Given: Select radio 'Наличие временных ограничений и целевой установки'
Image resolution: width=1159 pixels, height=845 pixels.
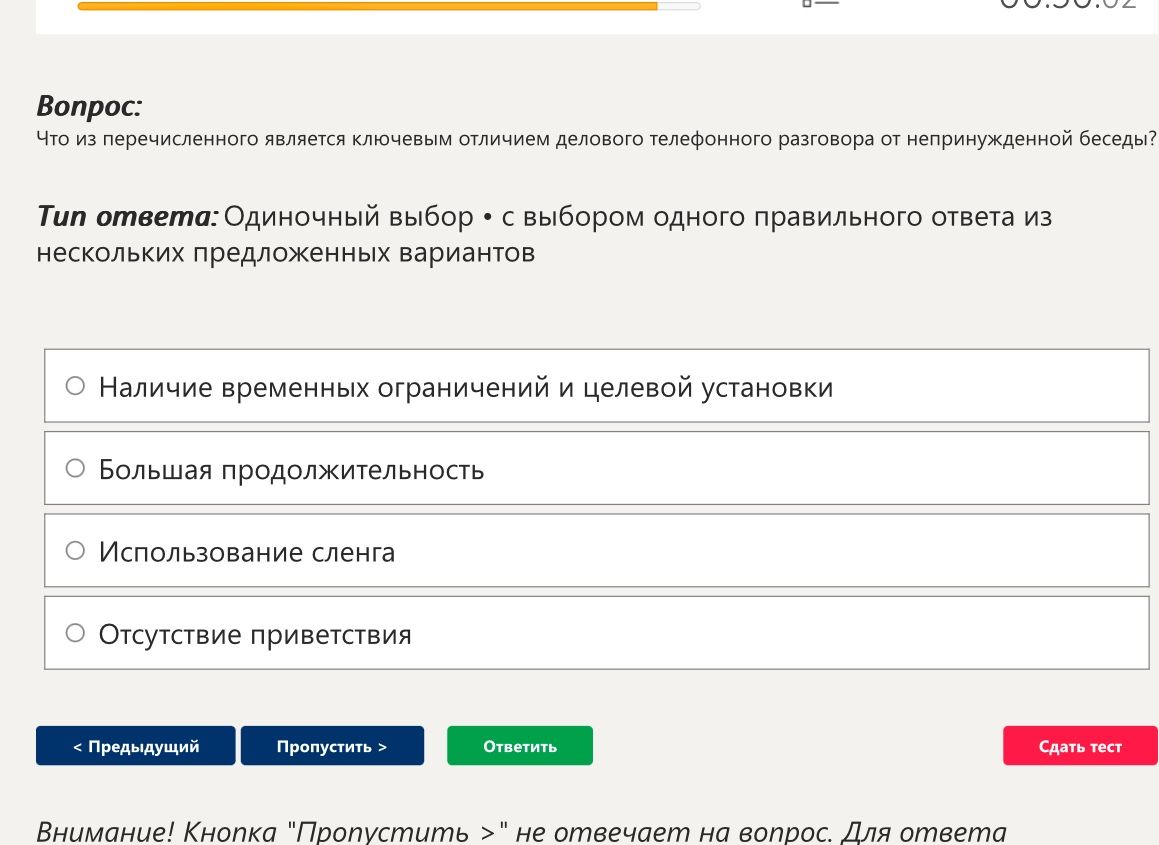Looking at the screenshot, I should click(x=75, y=386).
